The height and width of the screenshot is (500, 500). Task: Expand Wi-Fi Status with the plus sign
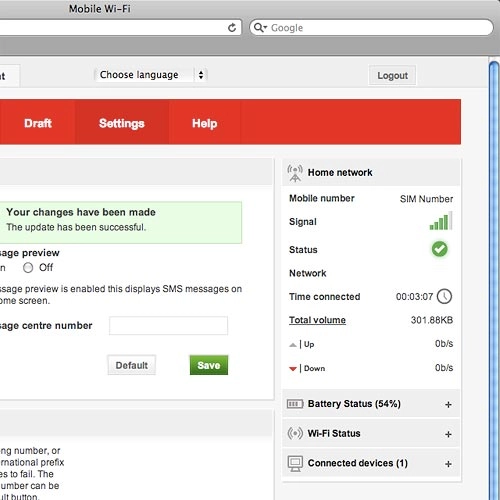(448, 434)
